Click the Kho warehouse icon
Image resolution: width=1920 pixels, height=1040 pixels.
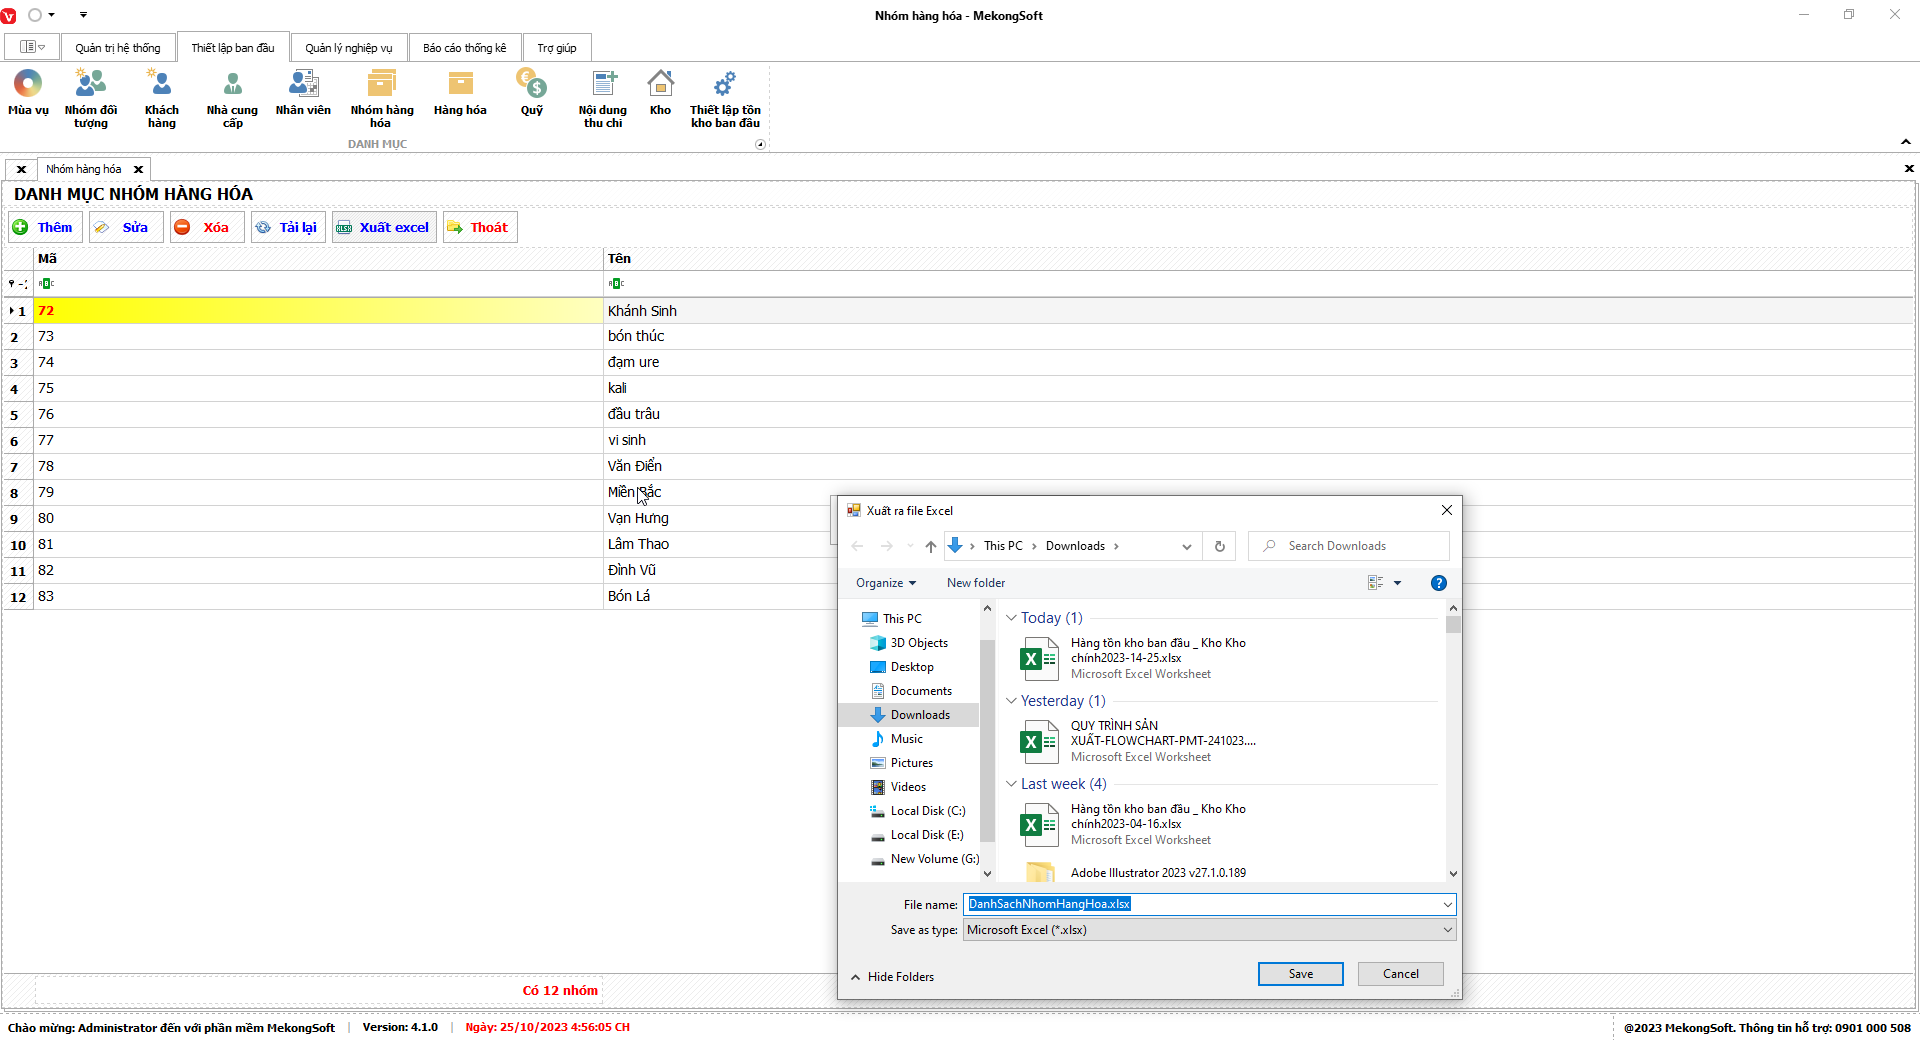(x=660, y=92)
